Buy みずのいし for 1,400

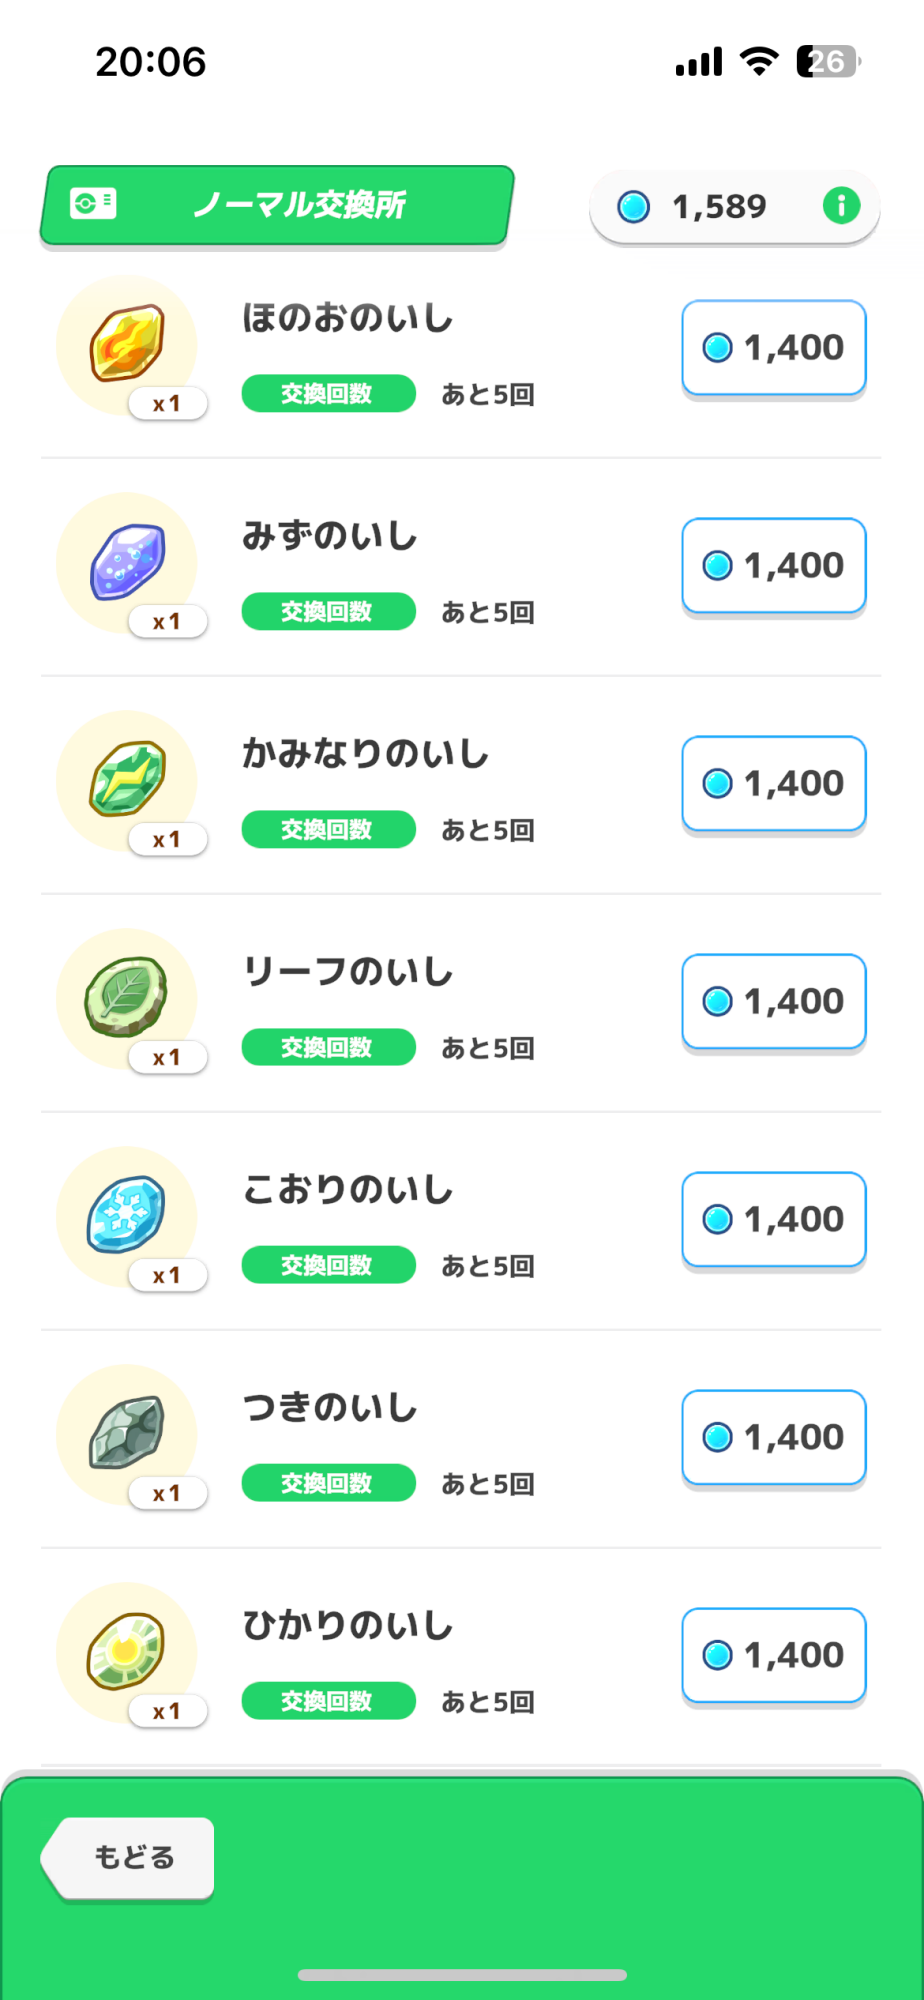click(x=773, y=566)
